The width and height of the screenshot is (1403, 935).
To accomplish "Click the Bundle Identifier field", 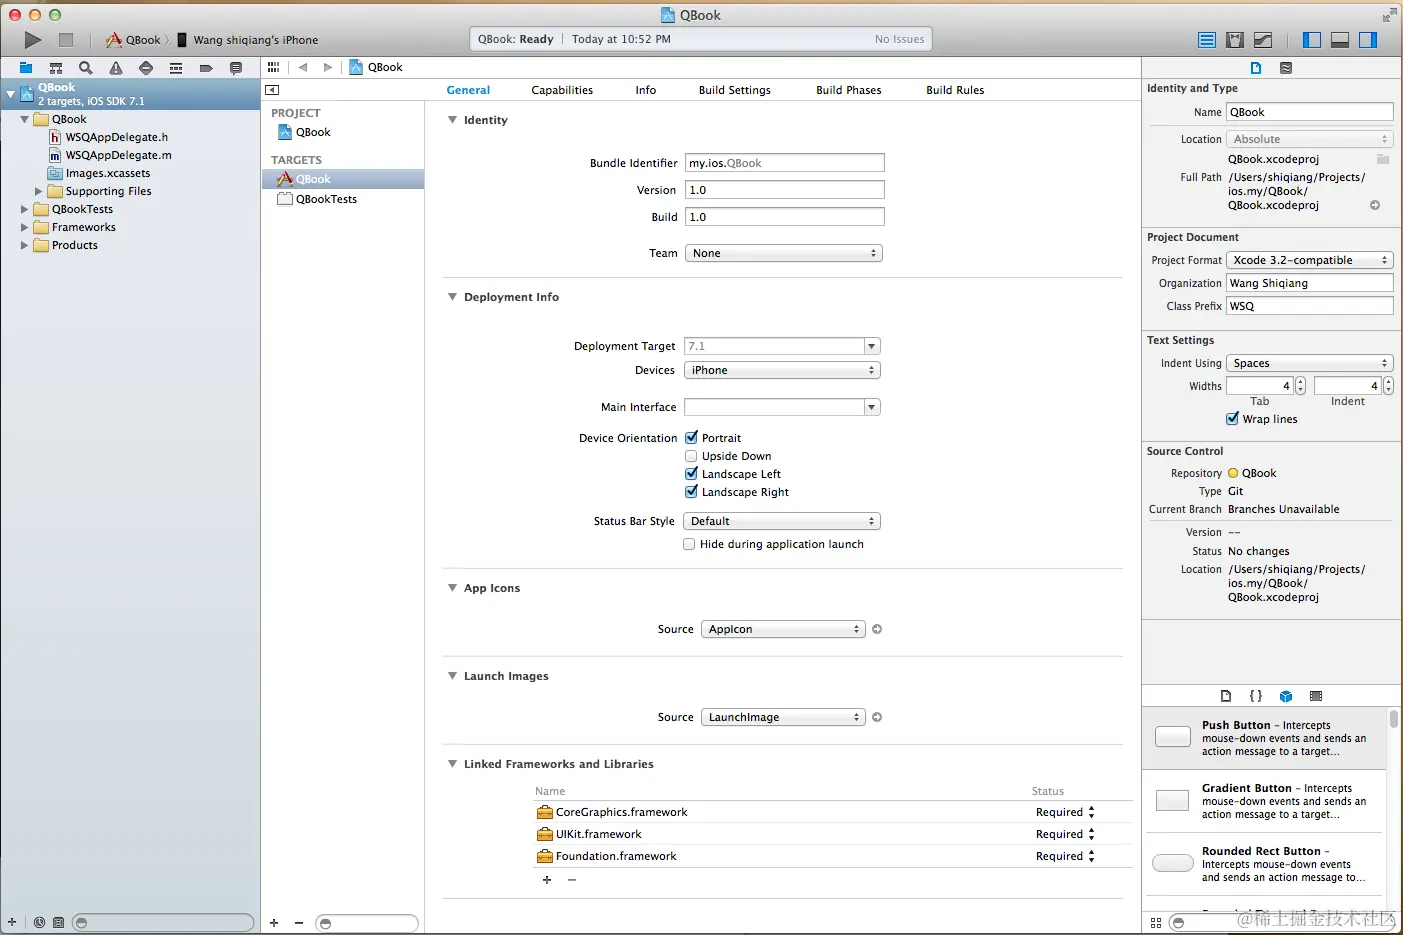I will click(x=785, y=163).
